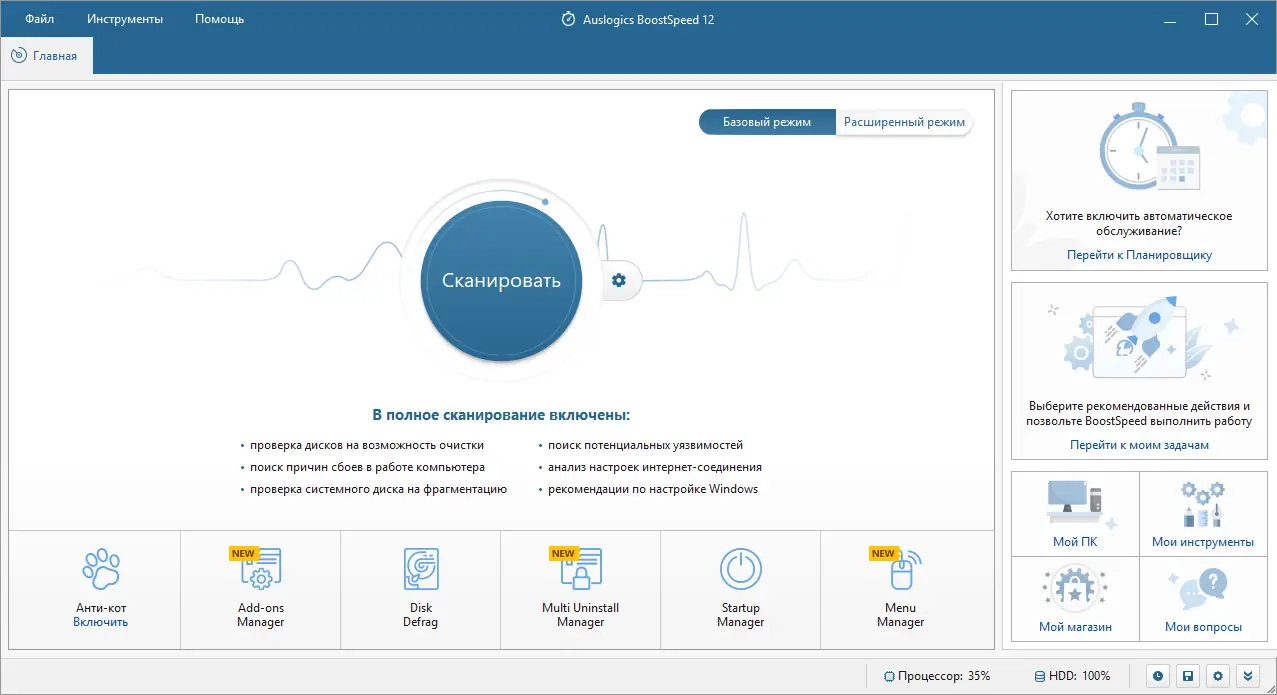This screenshot has height=695, width=1277.
Task: Click 'проверка системного диска на фрагментацию' text
Action: (378, 489)
